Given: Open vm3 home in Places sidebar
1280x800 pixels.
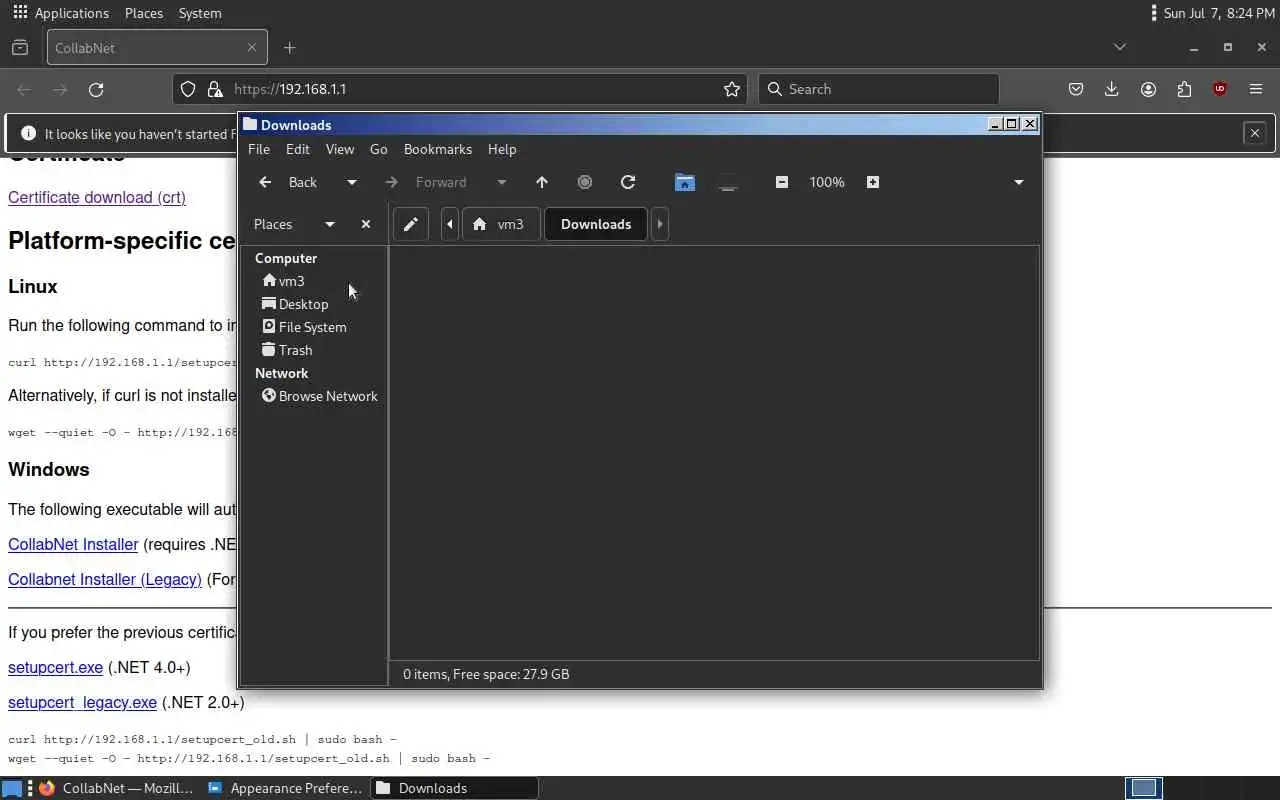Looking at the screenshot, I should click(x=283, y=281).
